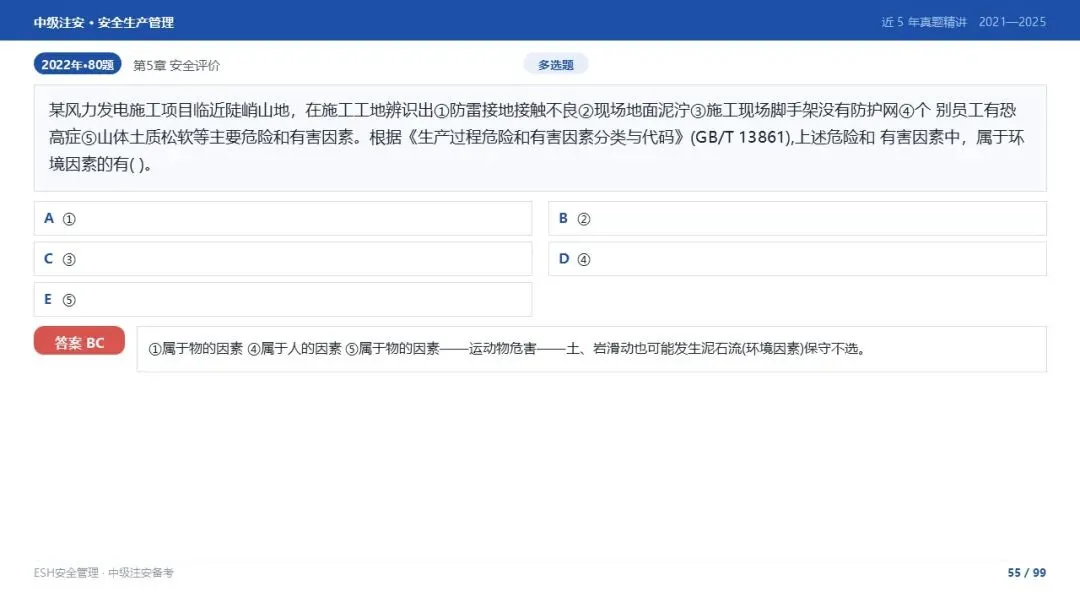
Task: Click the footer text ESH安全管理 · 中级注安备考
Action: tap(104, 573)
